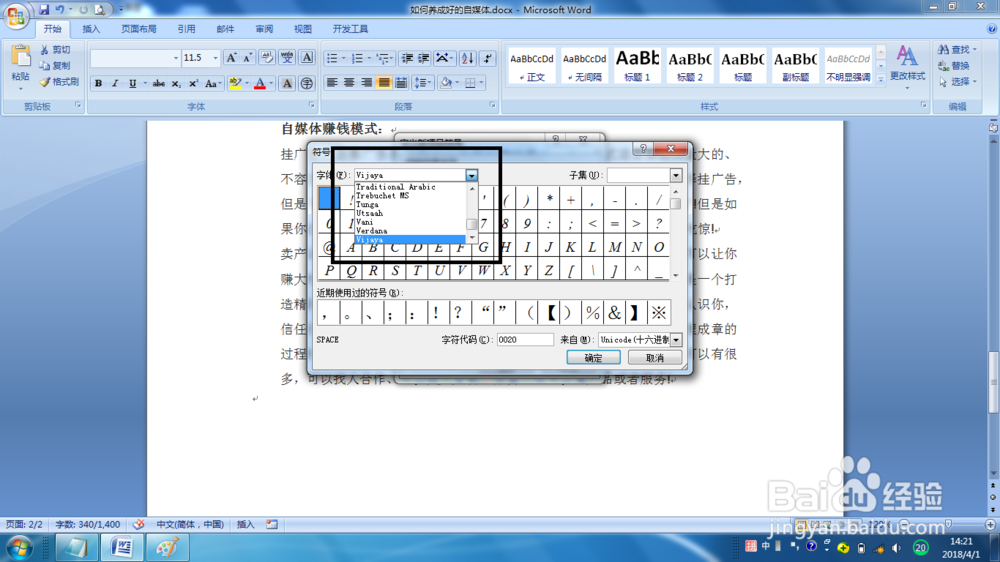Click the Increase Indent icon

coord(423,58)
